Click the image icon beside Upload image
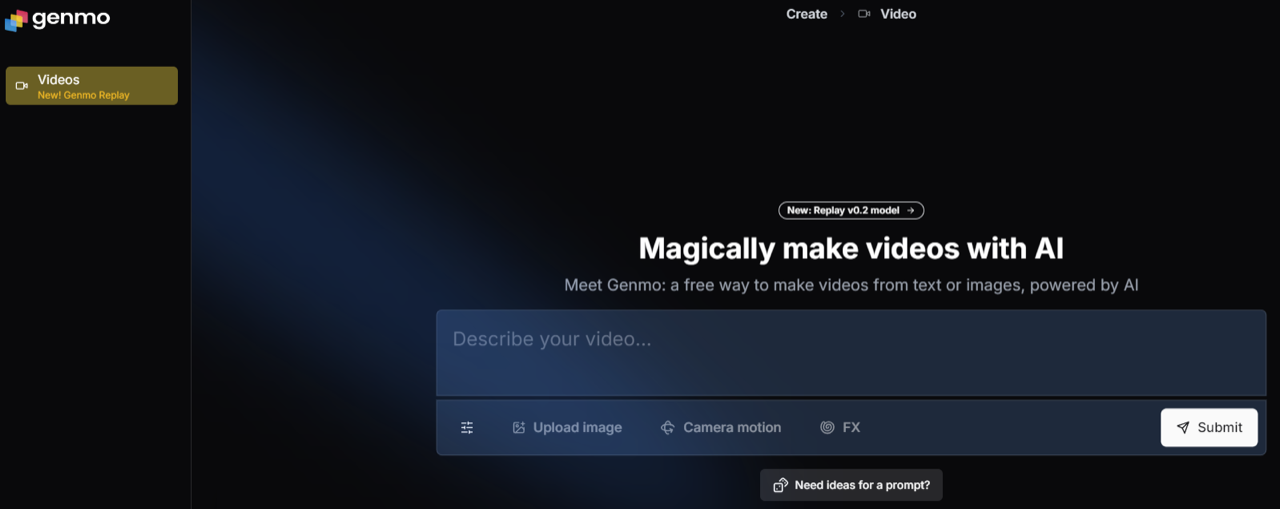Viewport: 1280px width, 509px height. coord(519,427)
